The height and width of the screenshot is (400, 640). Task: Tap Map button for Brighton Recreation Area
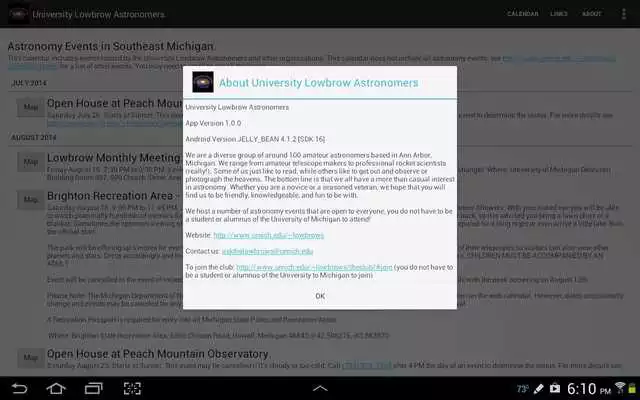click(31, 200)
